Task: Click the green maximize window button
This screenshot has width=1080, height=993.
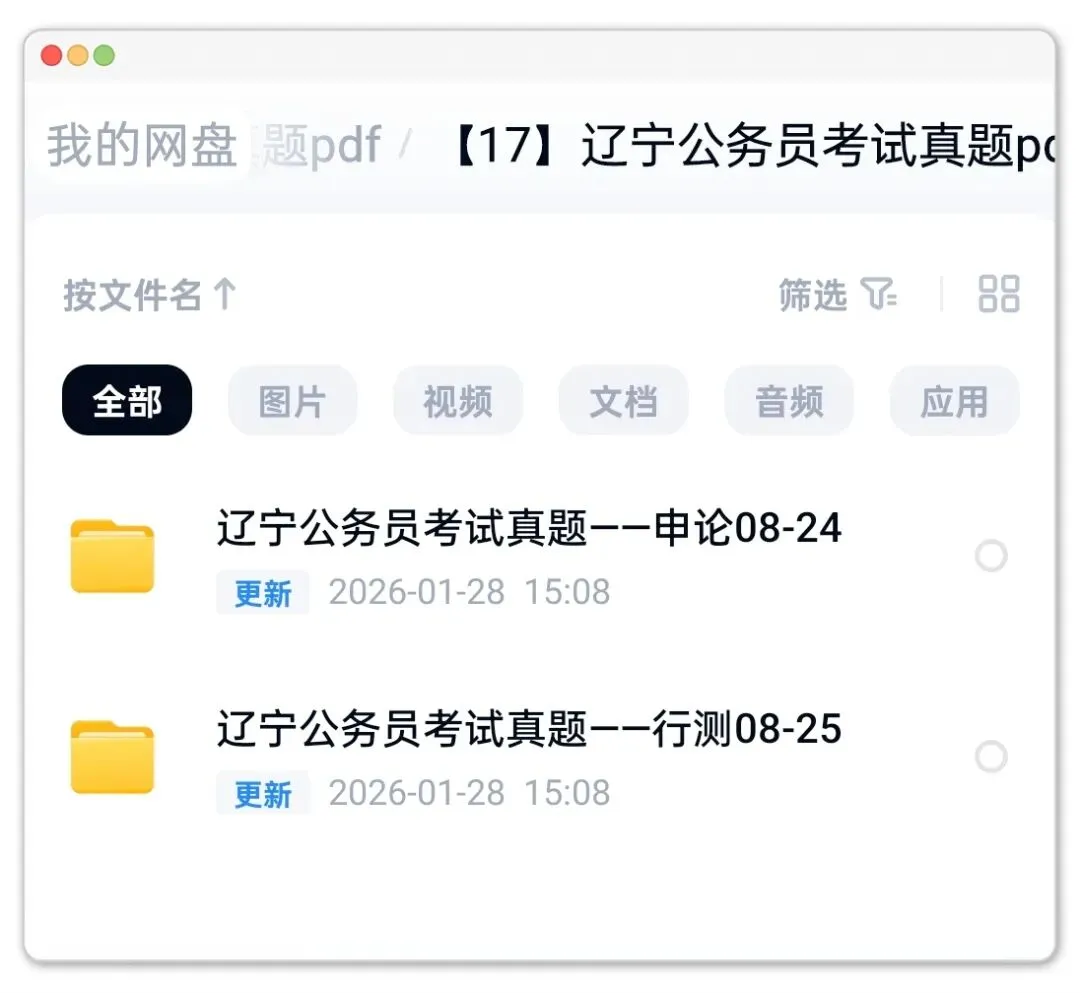Action: 104,55
